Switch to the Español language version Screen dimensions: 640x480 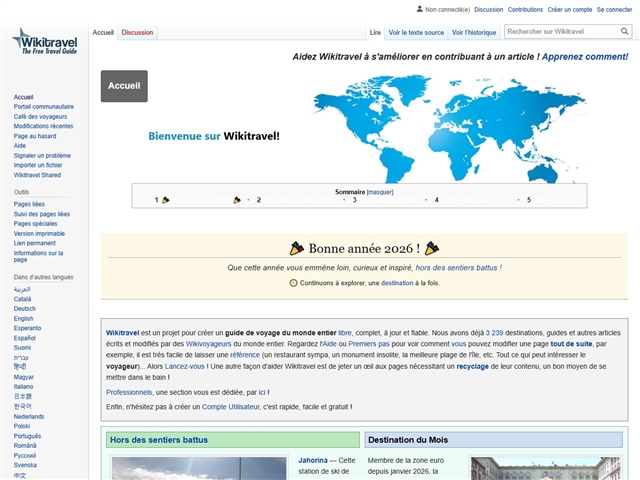coord(24,338)
